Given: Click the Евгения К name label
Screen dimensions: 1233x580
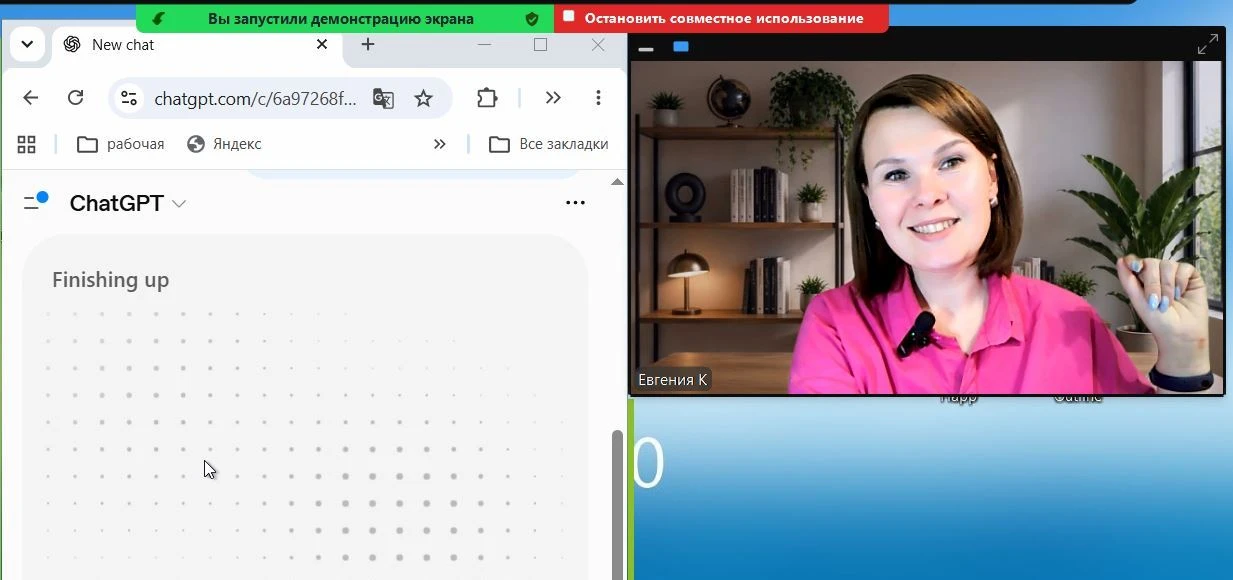Looking at the screenshot, I should tap(673, 380).
